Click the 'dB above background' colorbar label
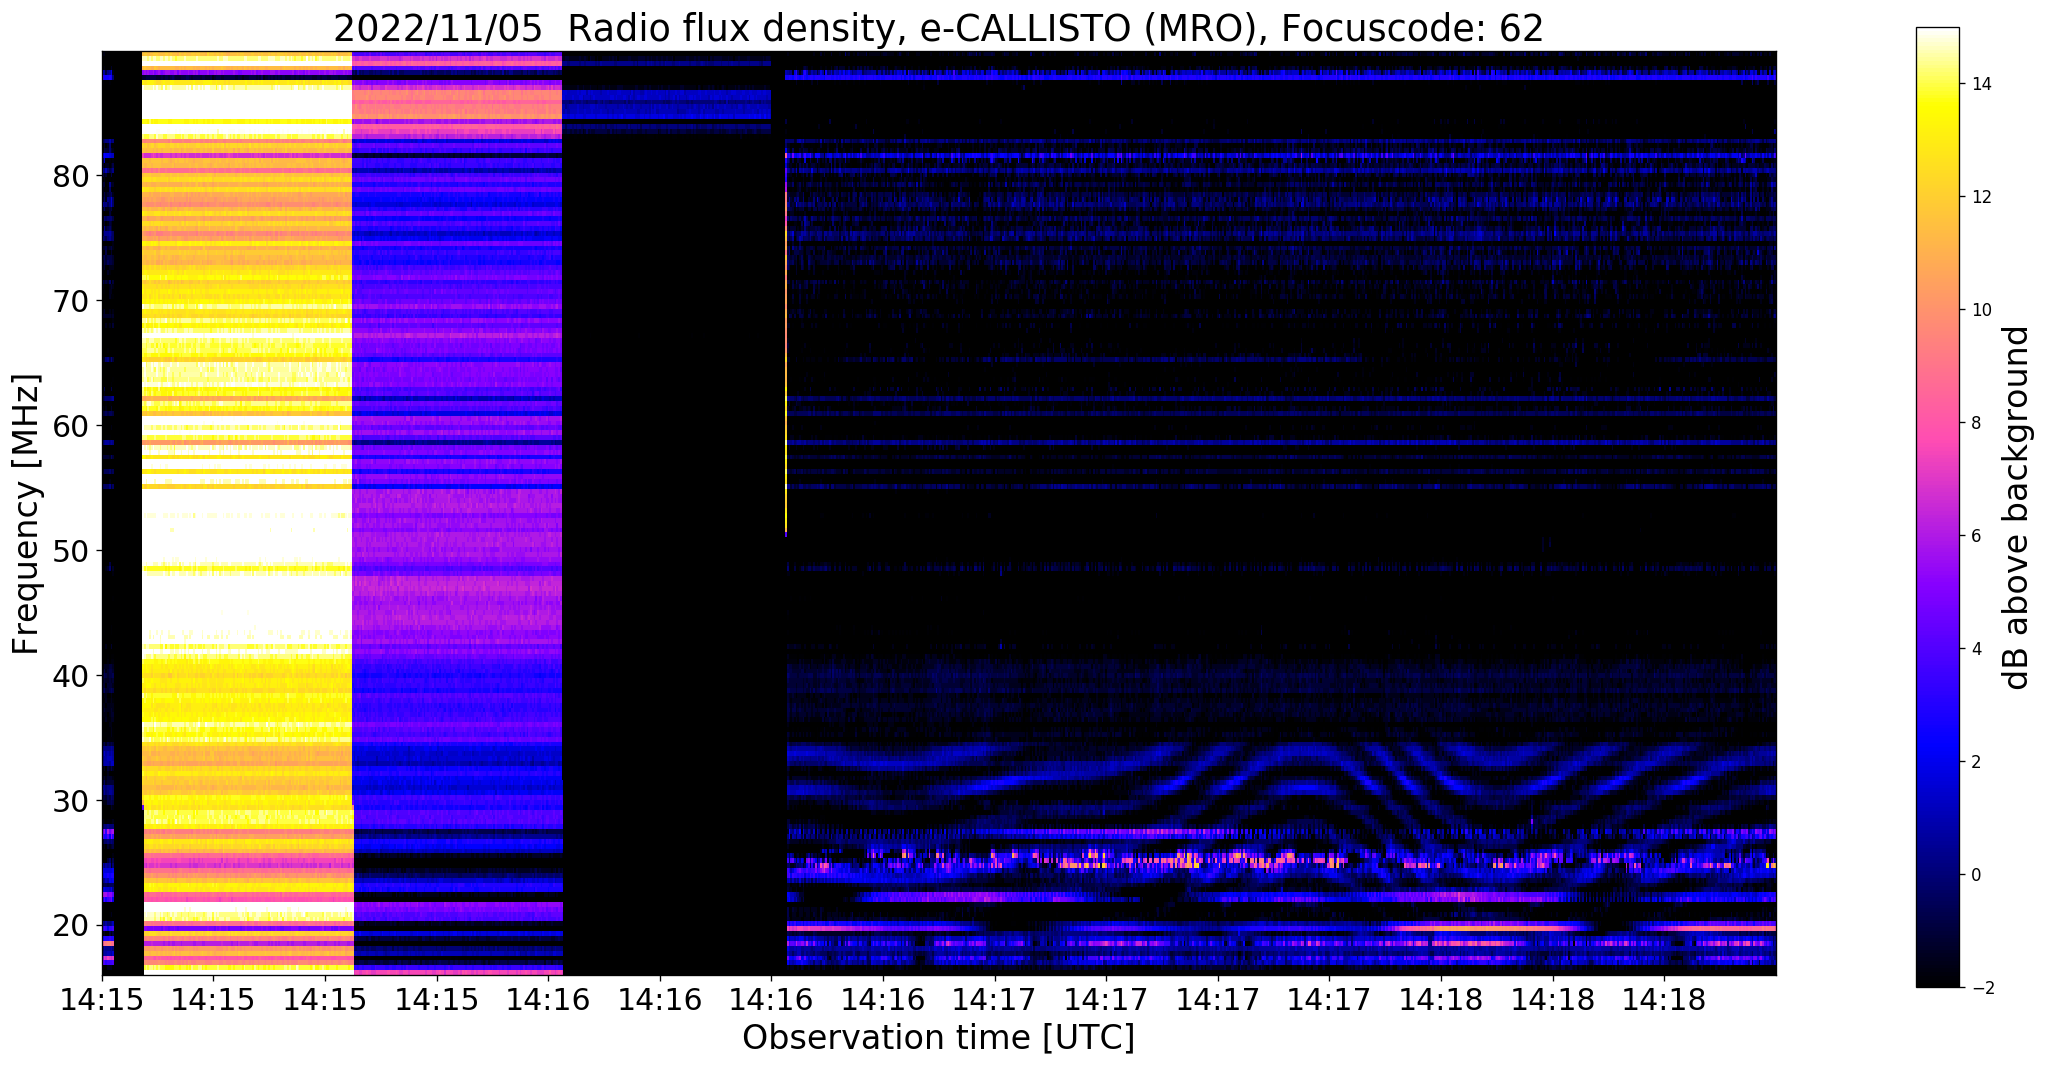2047x1067 pixels. click(x=2017, y=508)
